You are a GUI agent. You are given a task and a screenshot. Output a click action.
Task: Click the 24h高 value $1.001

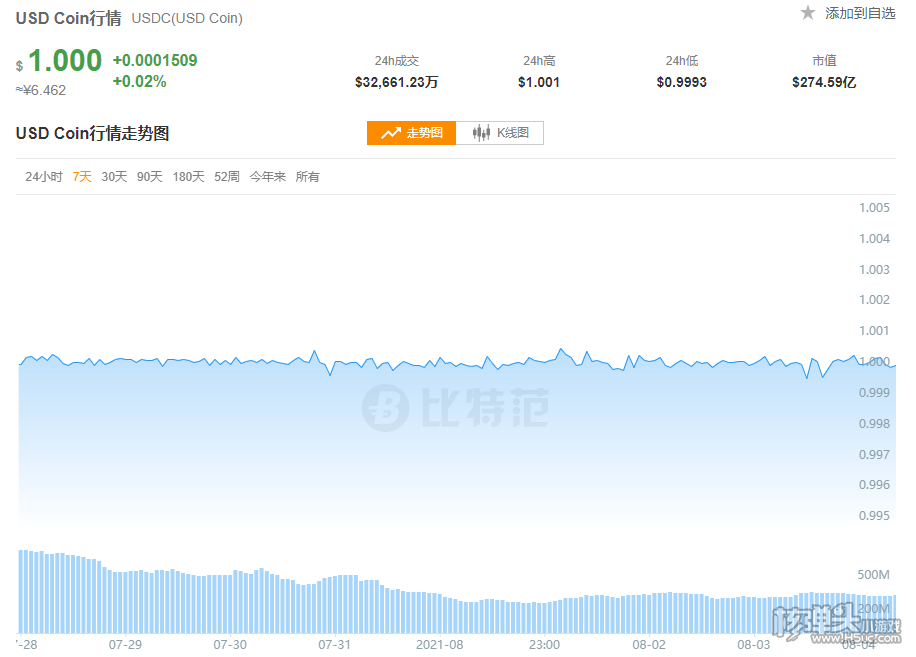coord(539,82)
